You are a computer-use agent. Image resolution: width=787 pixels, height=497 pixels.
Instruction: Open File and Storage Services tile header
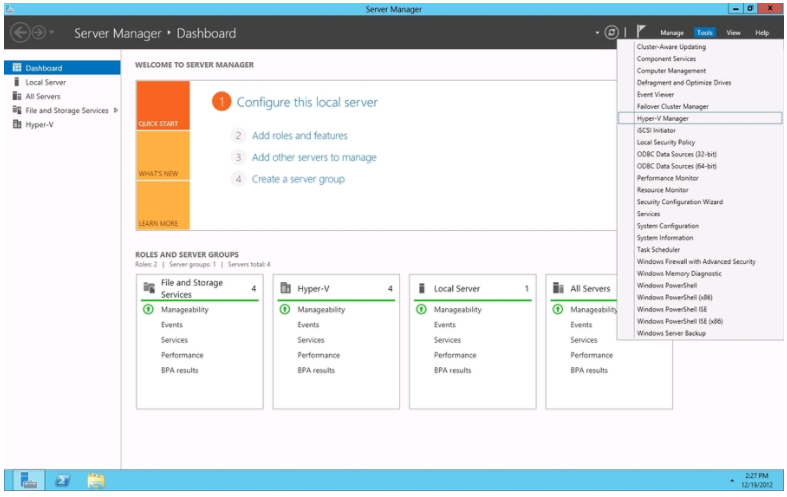coord(200,288)
